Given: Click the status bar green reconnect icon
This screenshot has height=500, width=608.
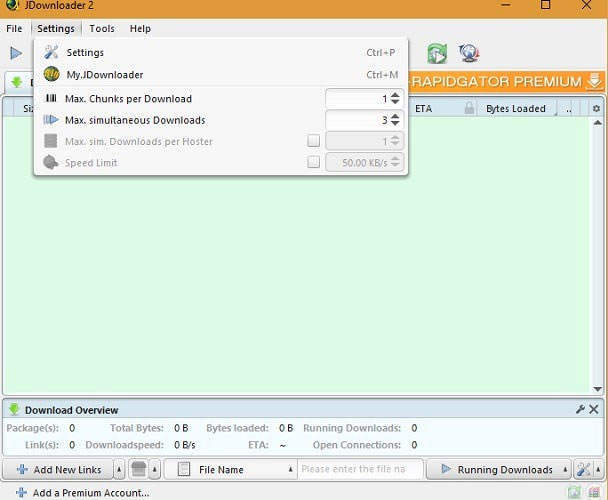Looking at the screenshot, I should pyautogui.click(x=574, y=492).
